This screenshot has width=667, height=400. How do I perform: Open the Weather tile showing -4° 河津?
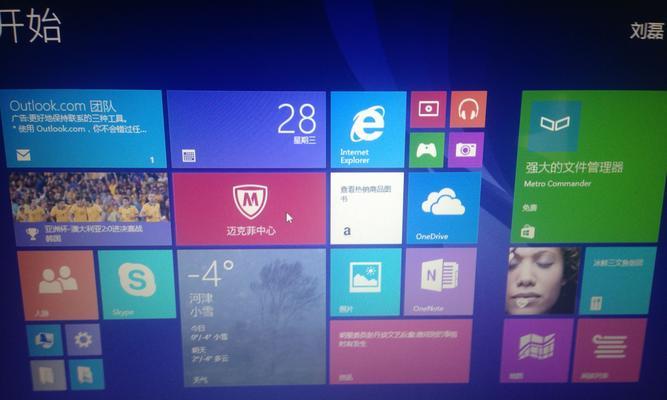[x=254, y=317]
